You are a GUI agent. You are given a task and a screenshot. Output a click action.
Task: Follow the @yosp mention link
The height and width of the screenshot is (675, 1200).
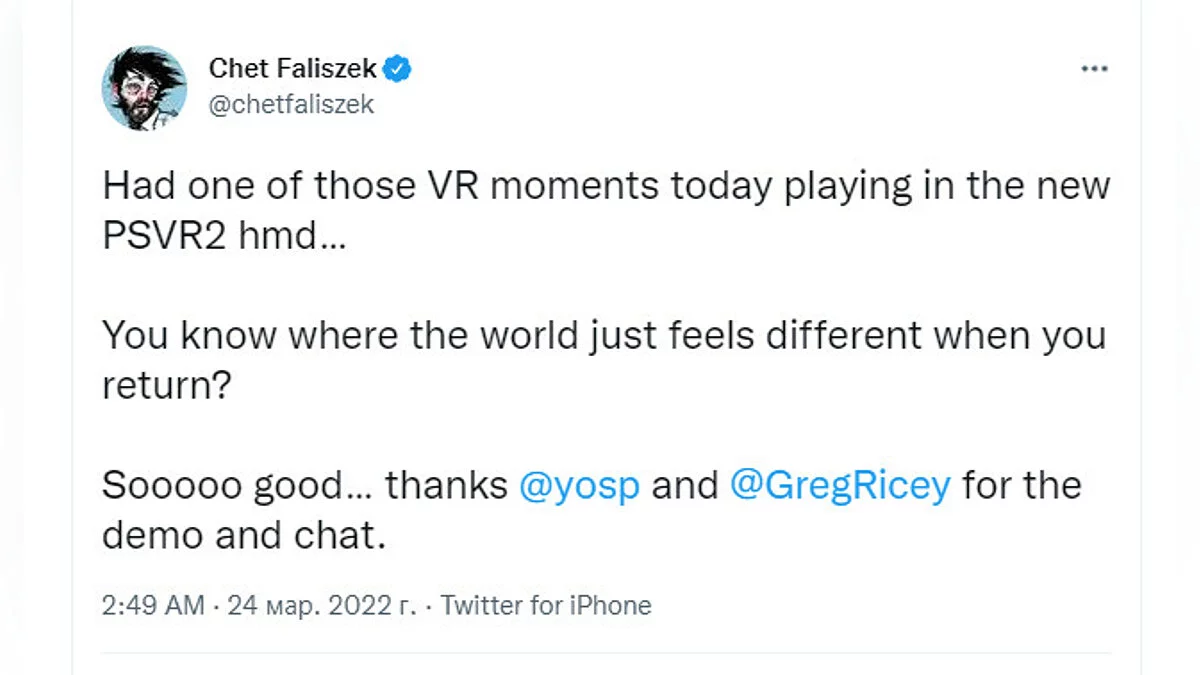click(580, 486)
